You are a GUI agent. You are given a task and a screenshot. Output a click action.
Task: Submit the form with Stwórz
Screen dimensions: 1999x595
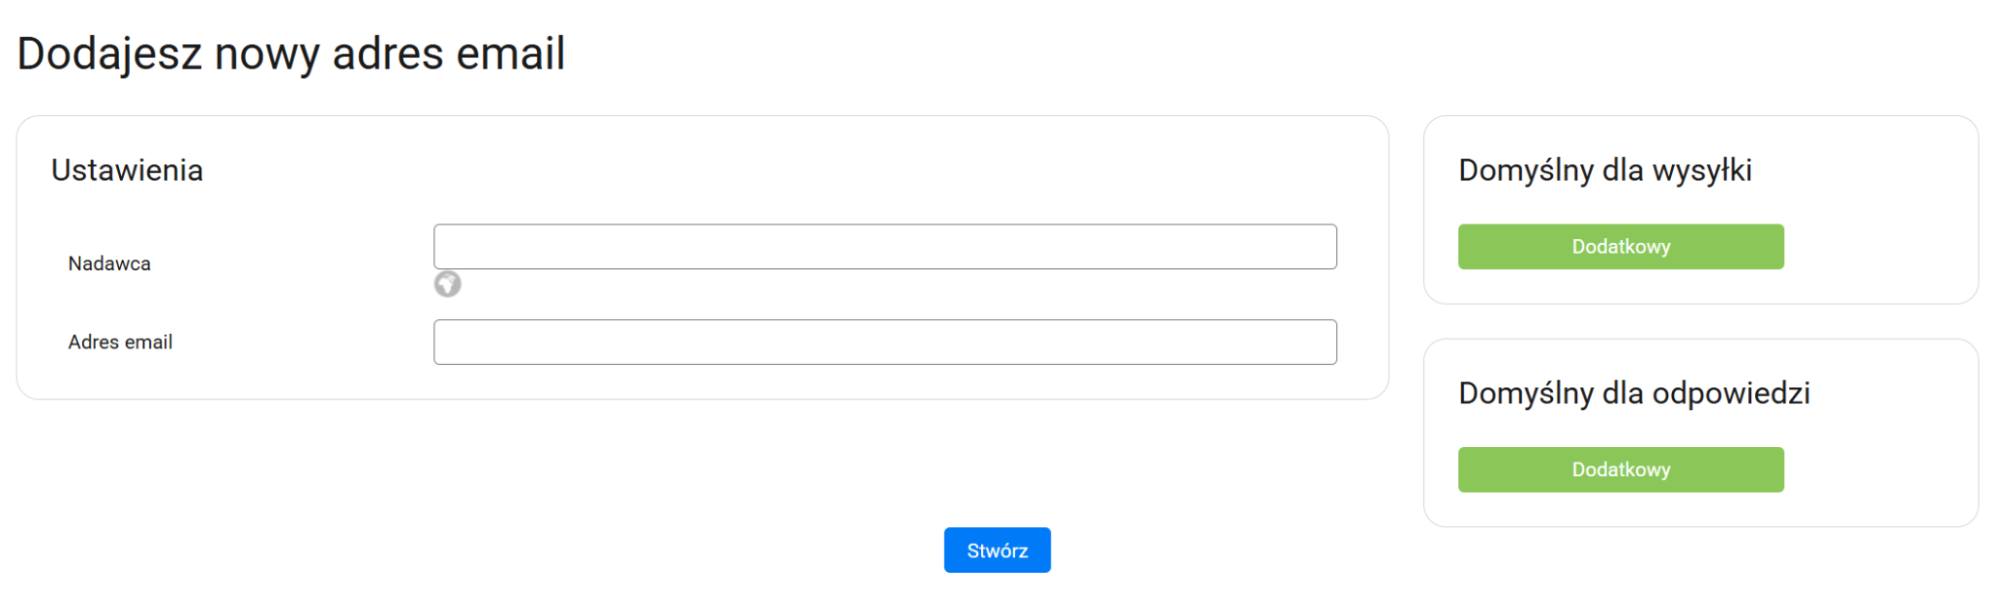[996, 550]
